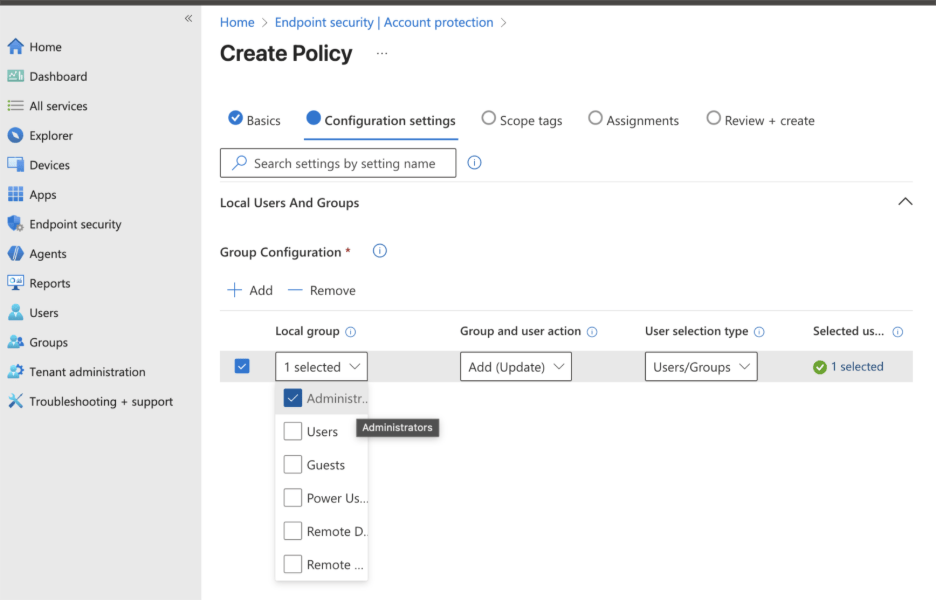
Task: Switch to the Scope tags tab
Action: [521, 119]
